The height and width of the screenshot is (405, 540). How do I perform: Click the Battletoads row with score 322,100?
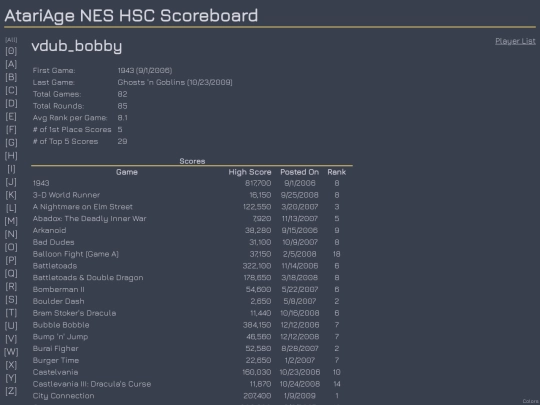[x=55, y=266]
